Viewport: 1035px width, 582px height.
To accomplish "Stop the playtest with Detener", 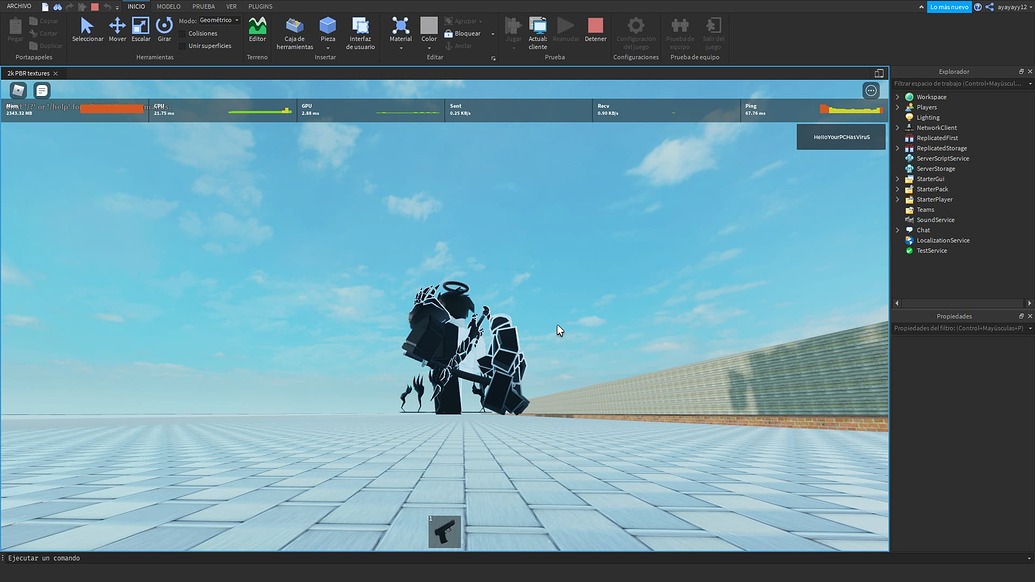I will coord(595,30).
